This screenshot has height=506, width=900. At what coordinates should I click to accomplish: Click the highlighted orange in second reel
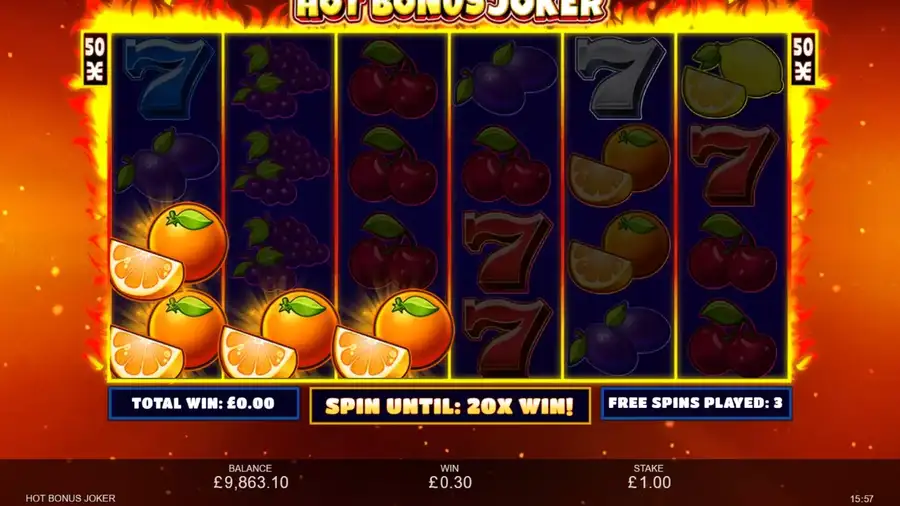point(280,334)
